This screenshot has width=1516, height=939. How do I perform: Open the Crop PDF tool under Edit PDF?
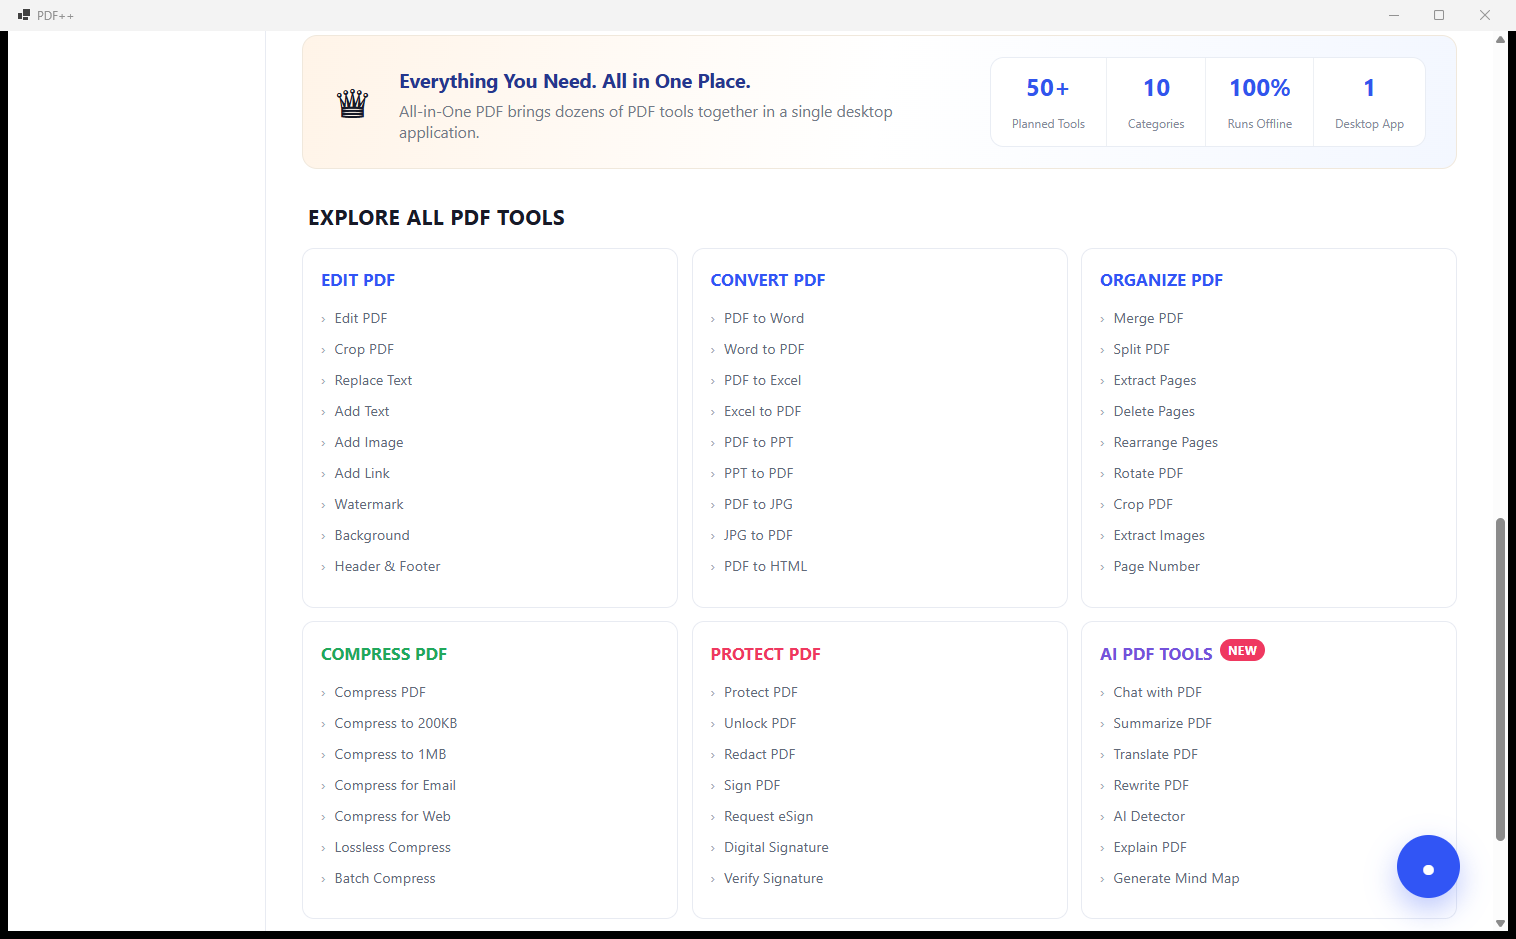[364, 349]
